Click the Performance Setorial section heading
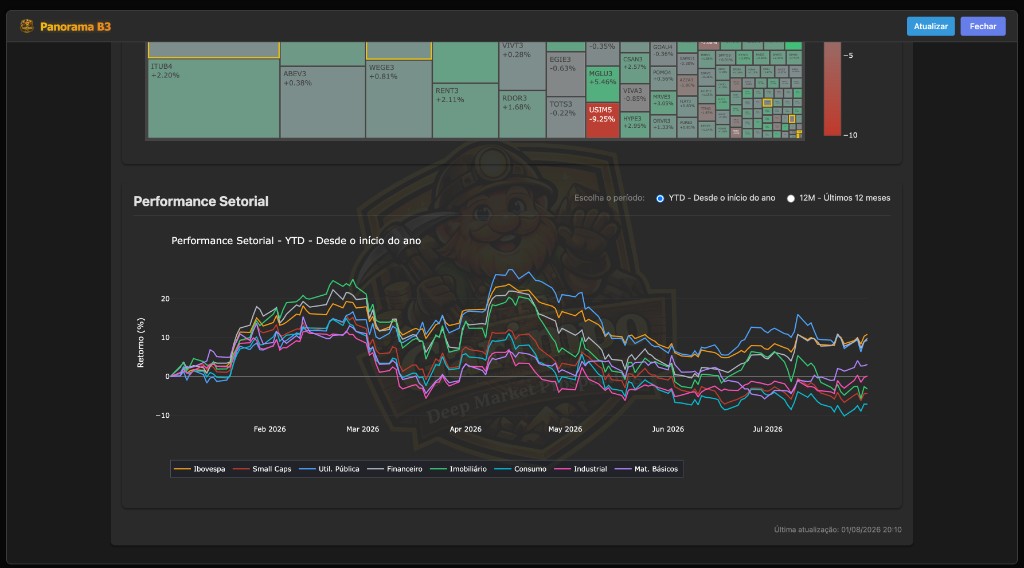This screenshot has width=1024, height=568. (200, 201)
